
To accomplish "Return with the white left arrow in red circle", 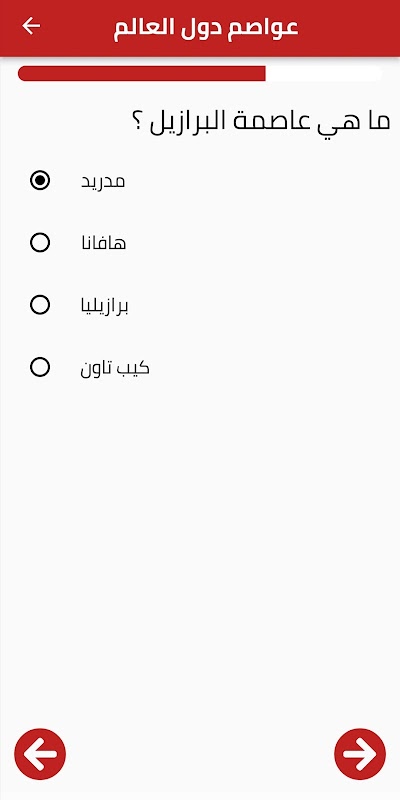I will (40, 754).
